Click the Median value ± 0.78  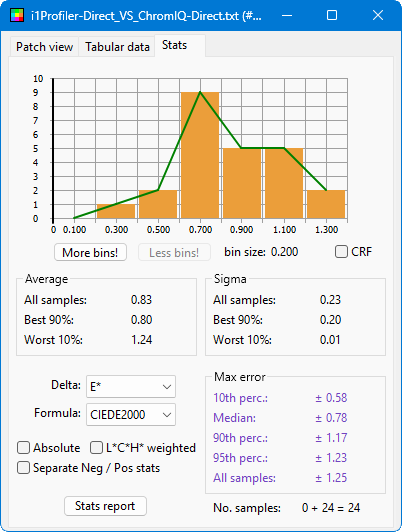click(331, 418)
